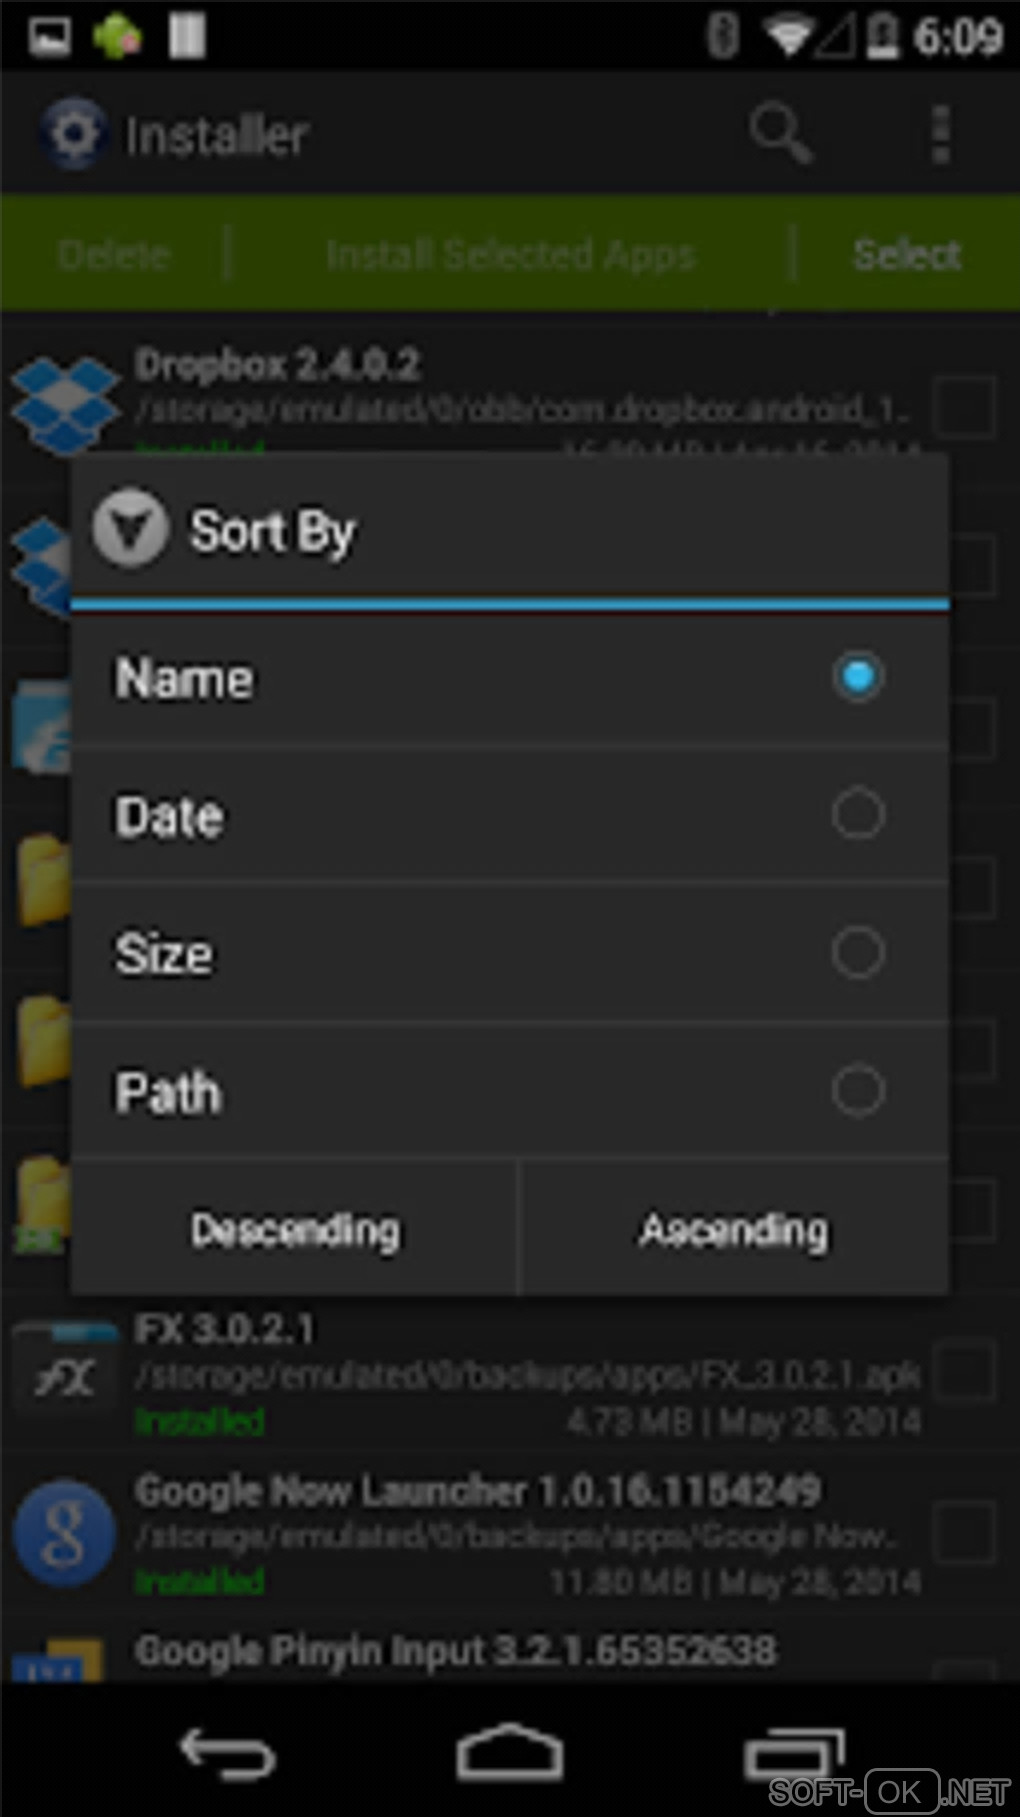
Task: Choose the Size sort radio button
Action: pyautogui.click(x=858, y=952)
